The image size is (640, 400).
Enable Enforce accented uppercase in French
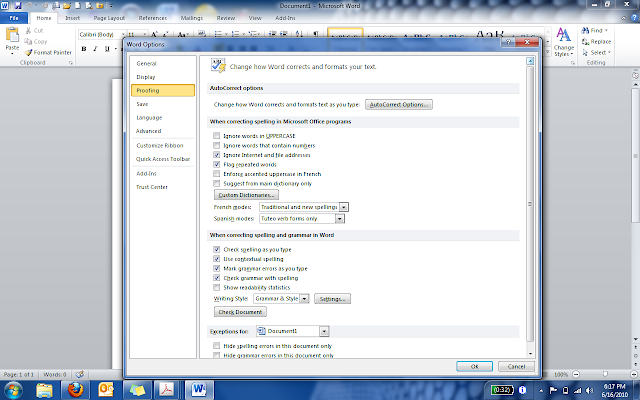216,174
